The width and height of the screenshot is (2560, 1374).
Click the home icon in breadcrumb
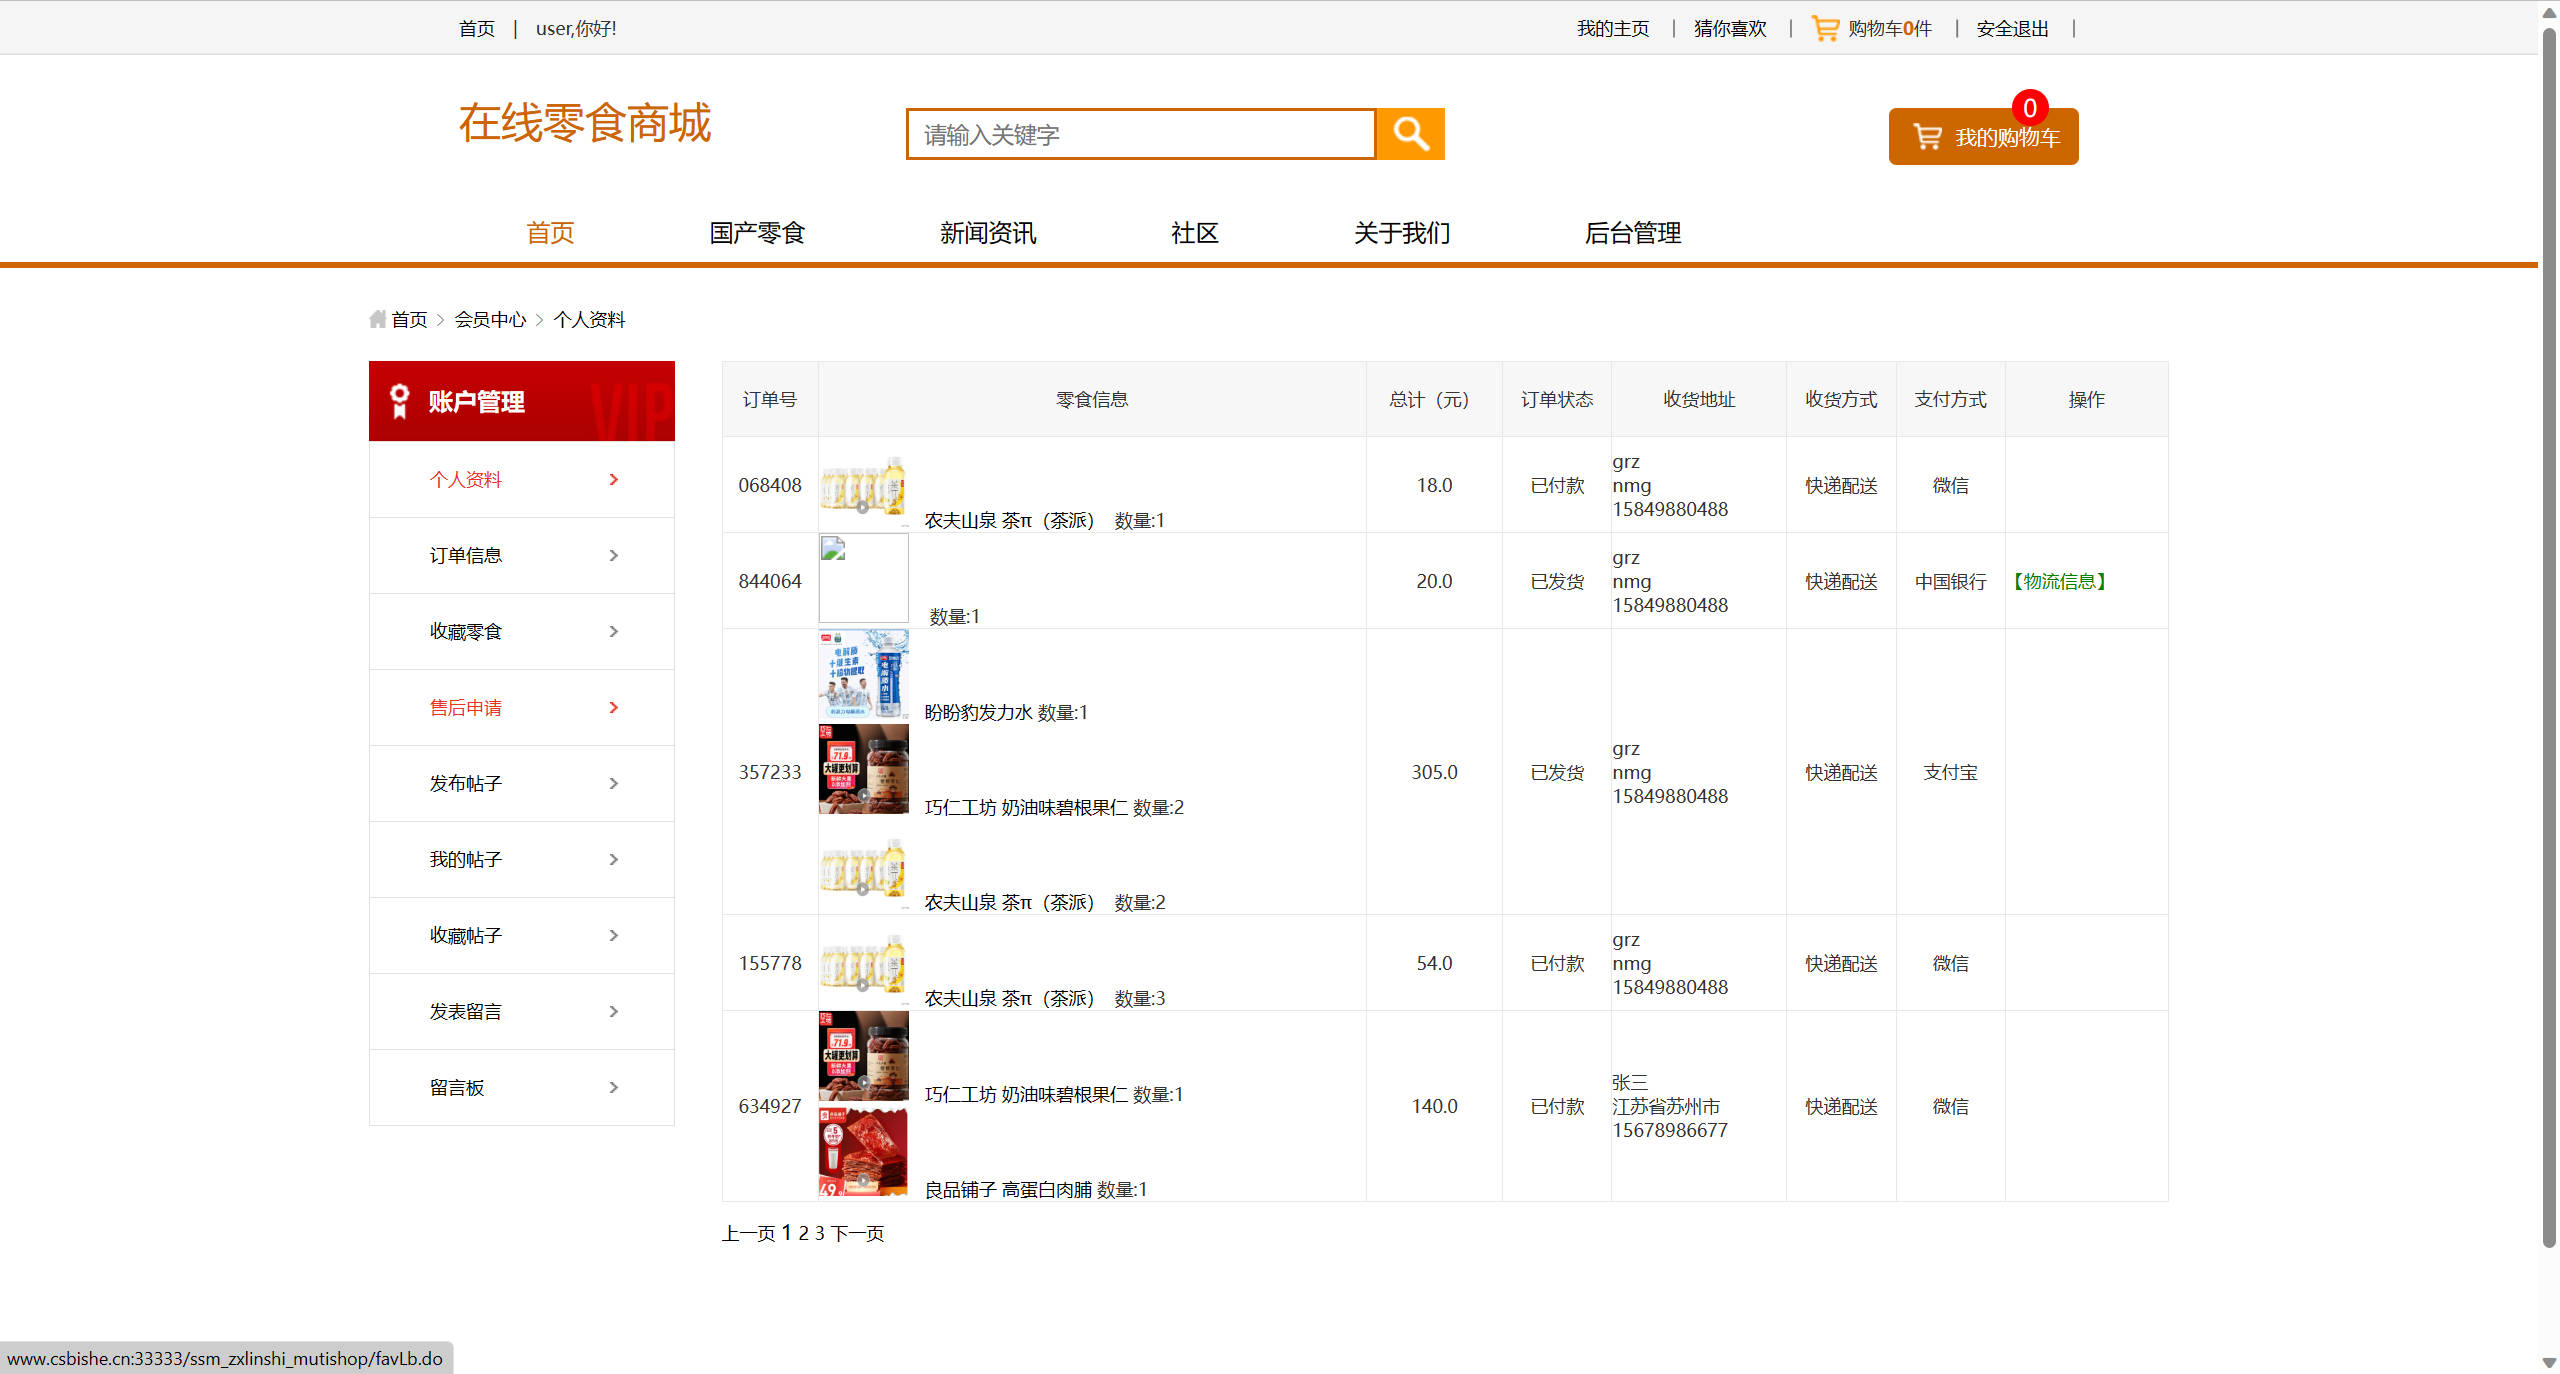point(377,319)
